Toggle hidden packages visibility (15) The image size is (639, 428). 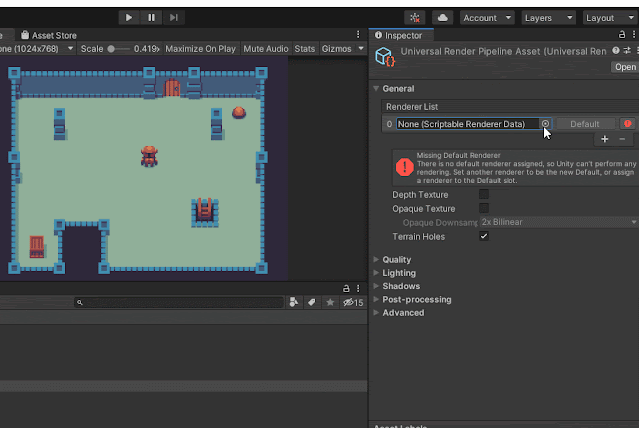(x=353, y=302)
